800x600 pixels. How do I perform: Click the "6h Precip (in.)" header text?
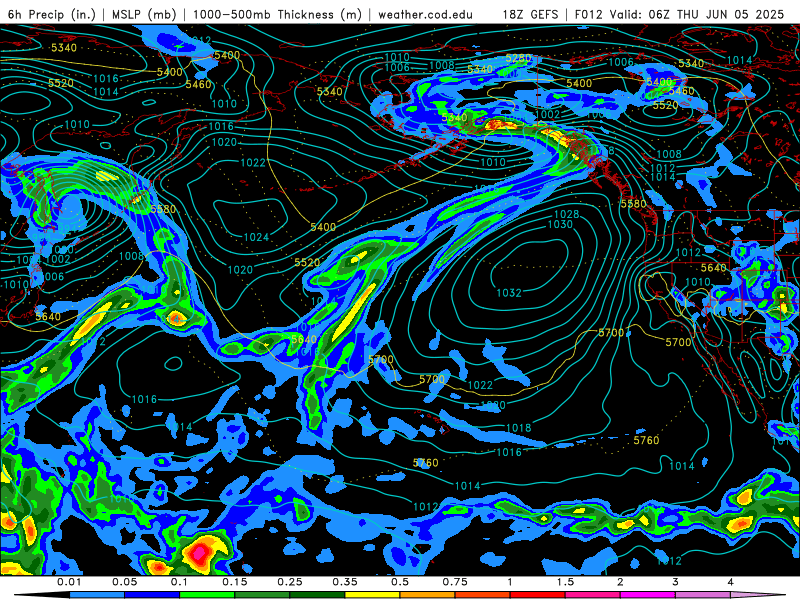[x=52, y=14]
